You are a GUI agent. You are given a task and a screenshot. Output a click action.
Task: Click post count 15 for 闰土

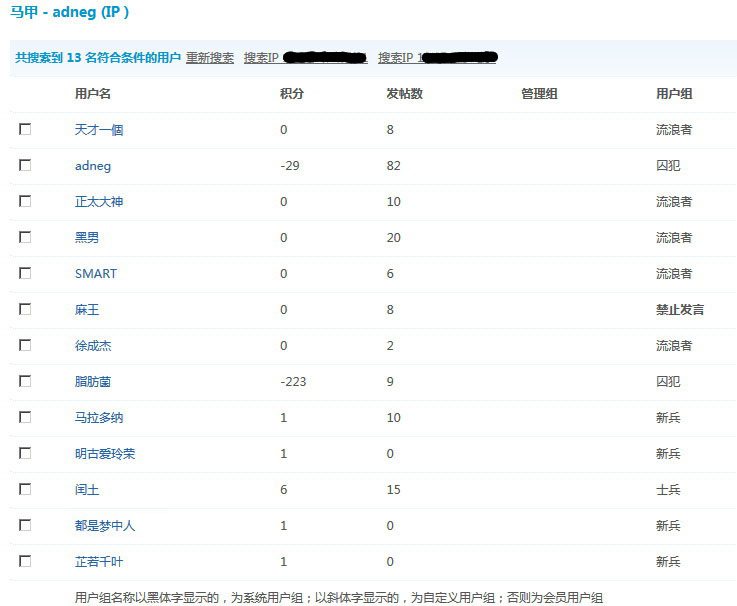pyautogui.click(x=394, y=490)
